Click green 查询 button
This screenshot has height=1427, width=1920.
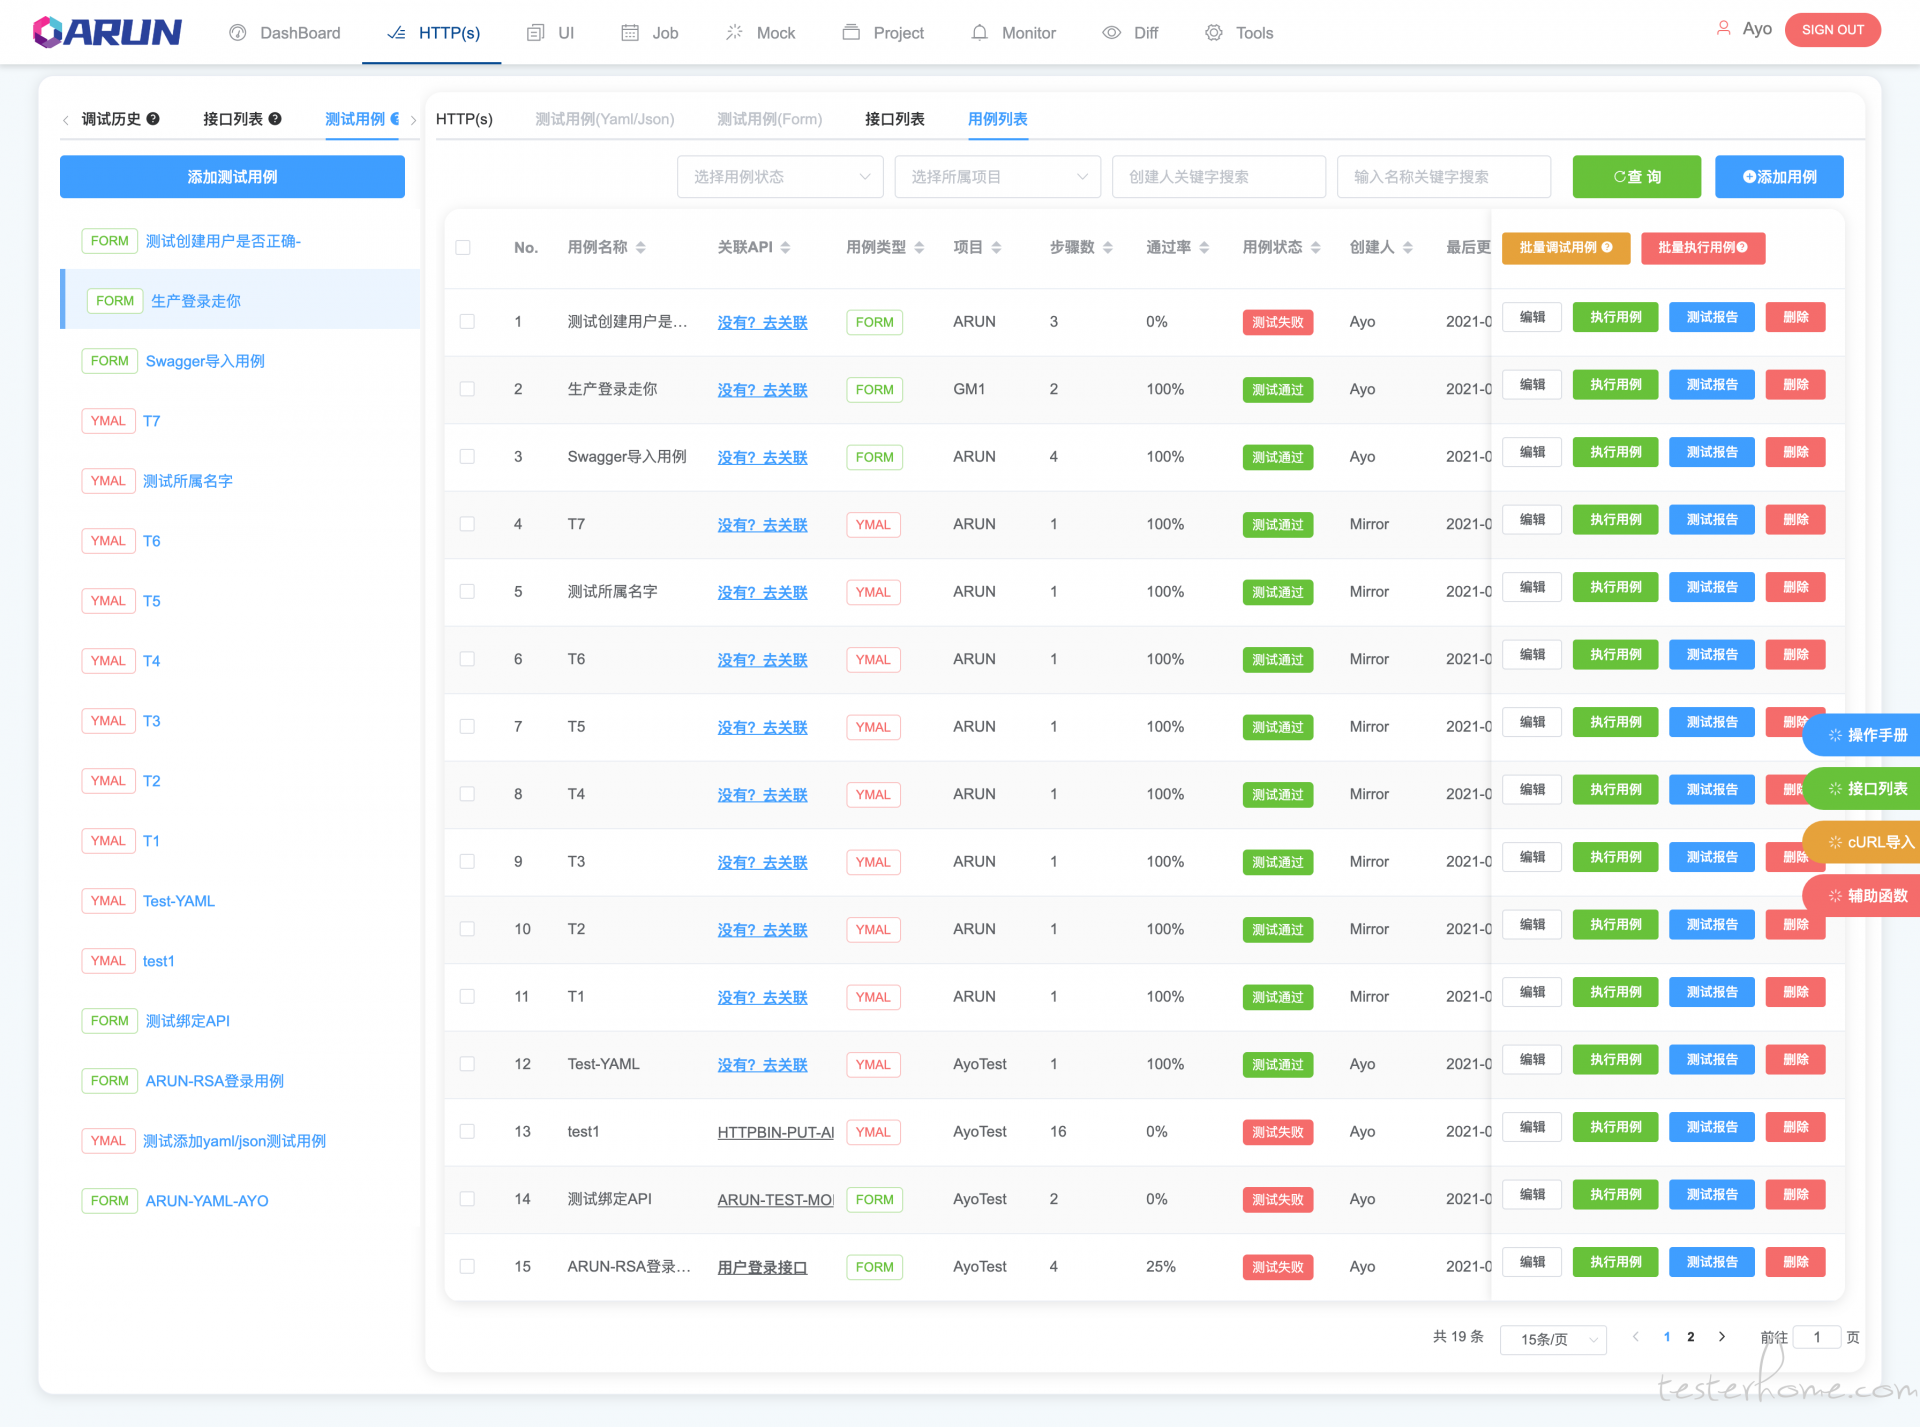tap(1637, 177)
